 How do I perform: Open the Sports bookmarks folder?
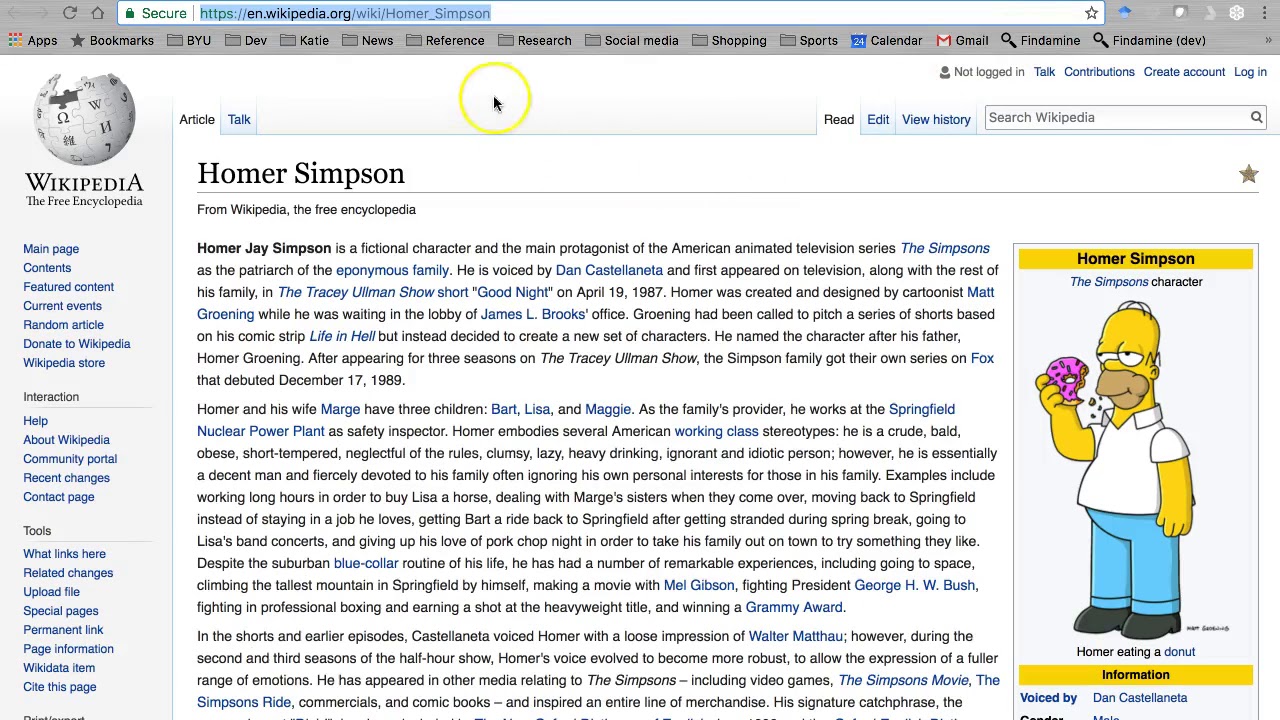click(x=808, y=41)
